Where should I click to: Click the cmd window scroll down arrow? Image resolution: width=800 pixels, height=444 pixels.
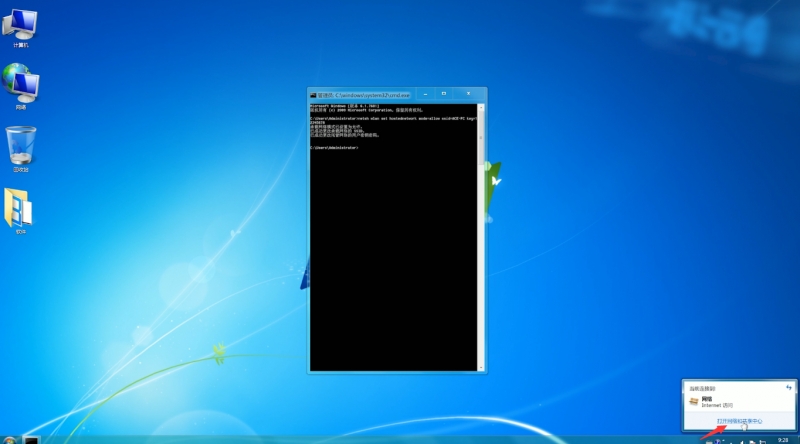click(x=481, y=367)
